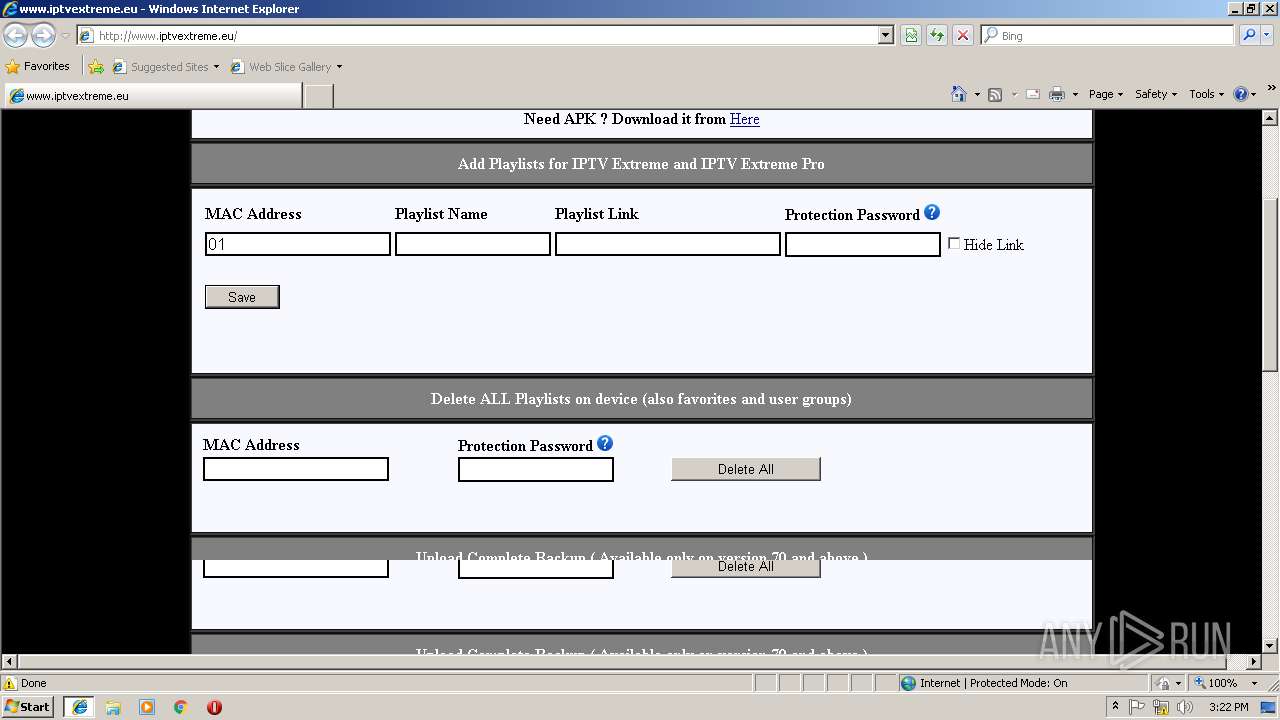Start a search with the magnifier icon
The width and height of the screenshot is (1280, 720).
1249,35
